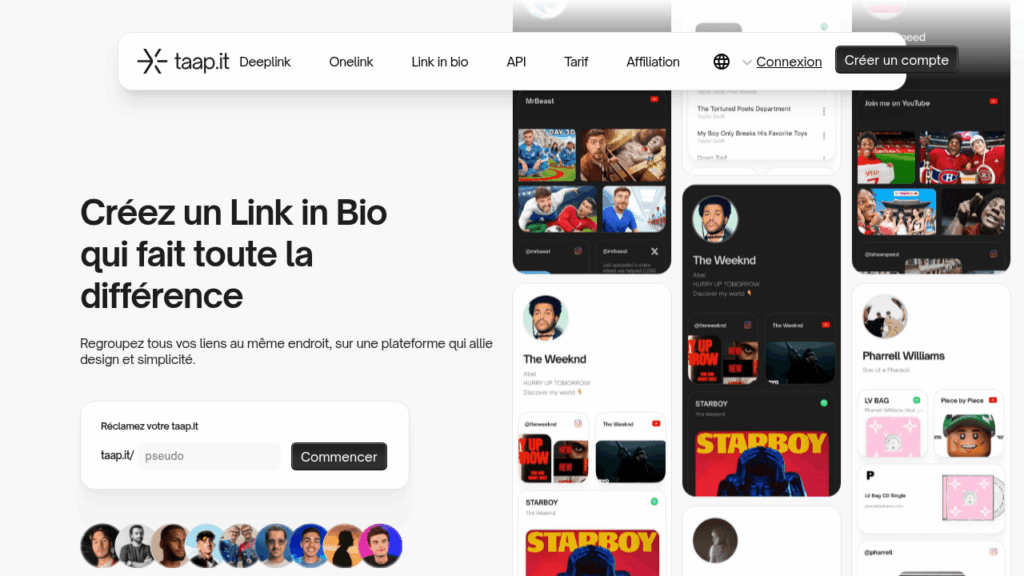Click the YouTube icon on MrBeast card
The height and width of the screenshot is (576, 1024).
(654, 99)
